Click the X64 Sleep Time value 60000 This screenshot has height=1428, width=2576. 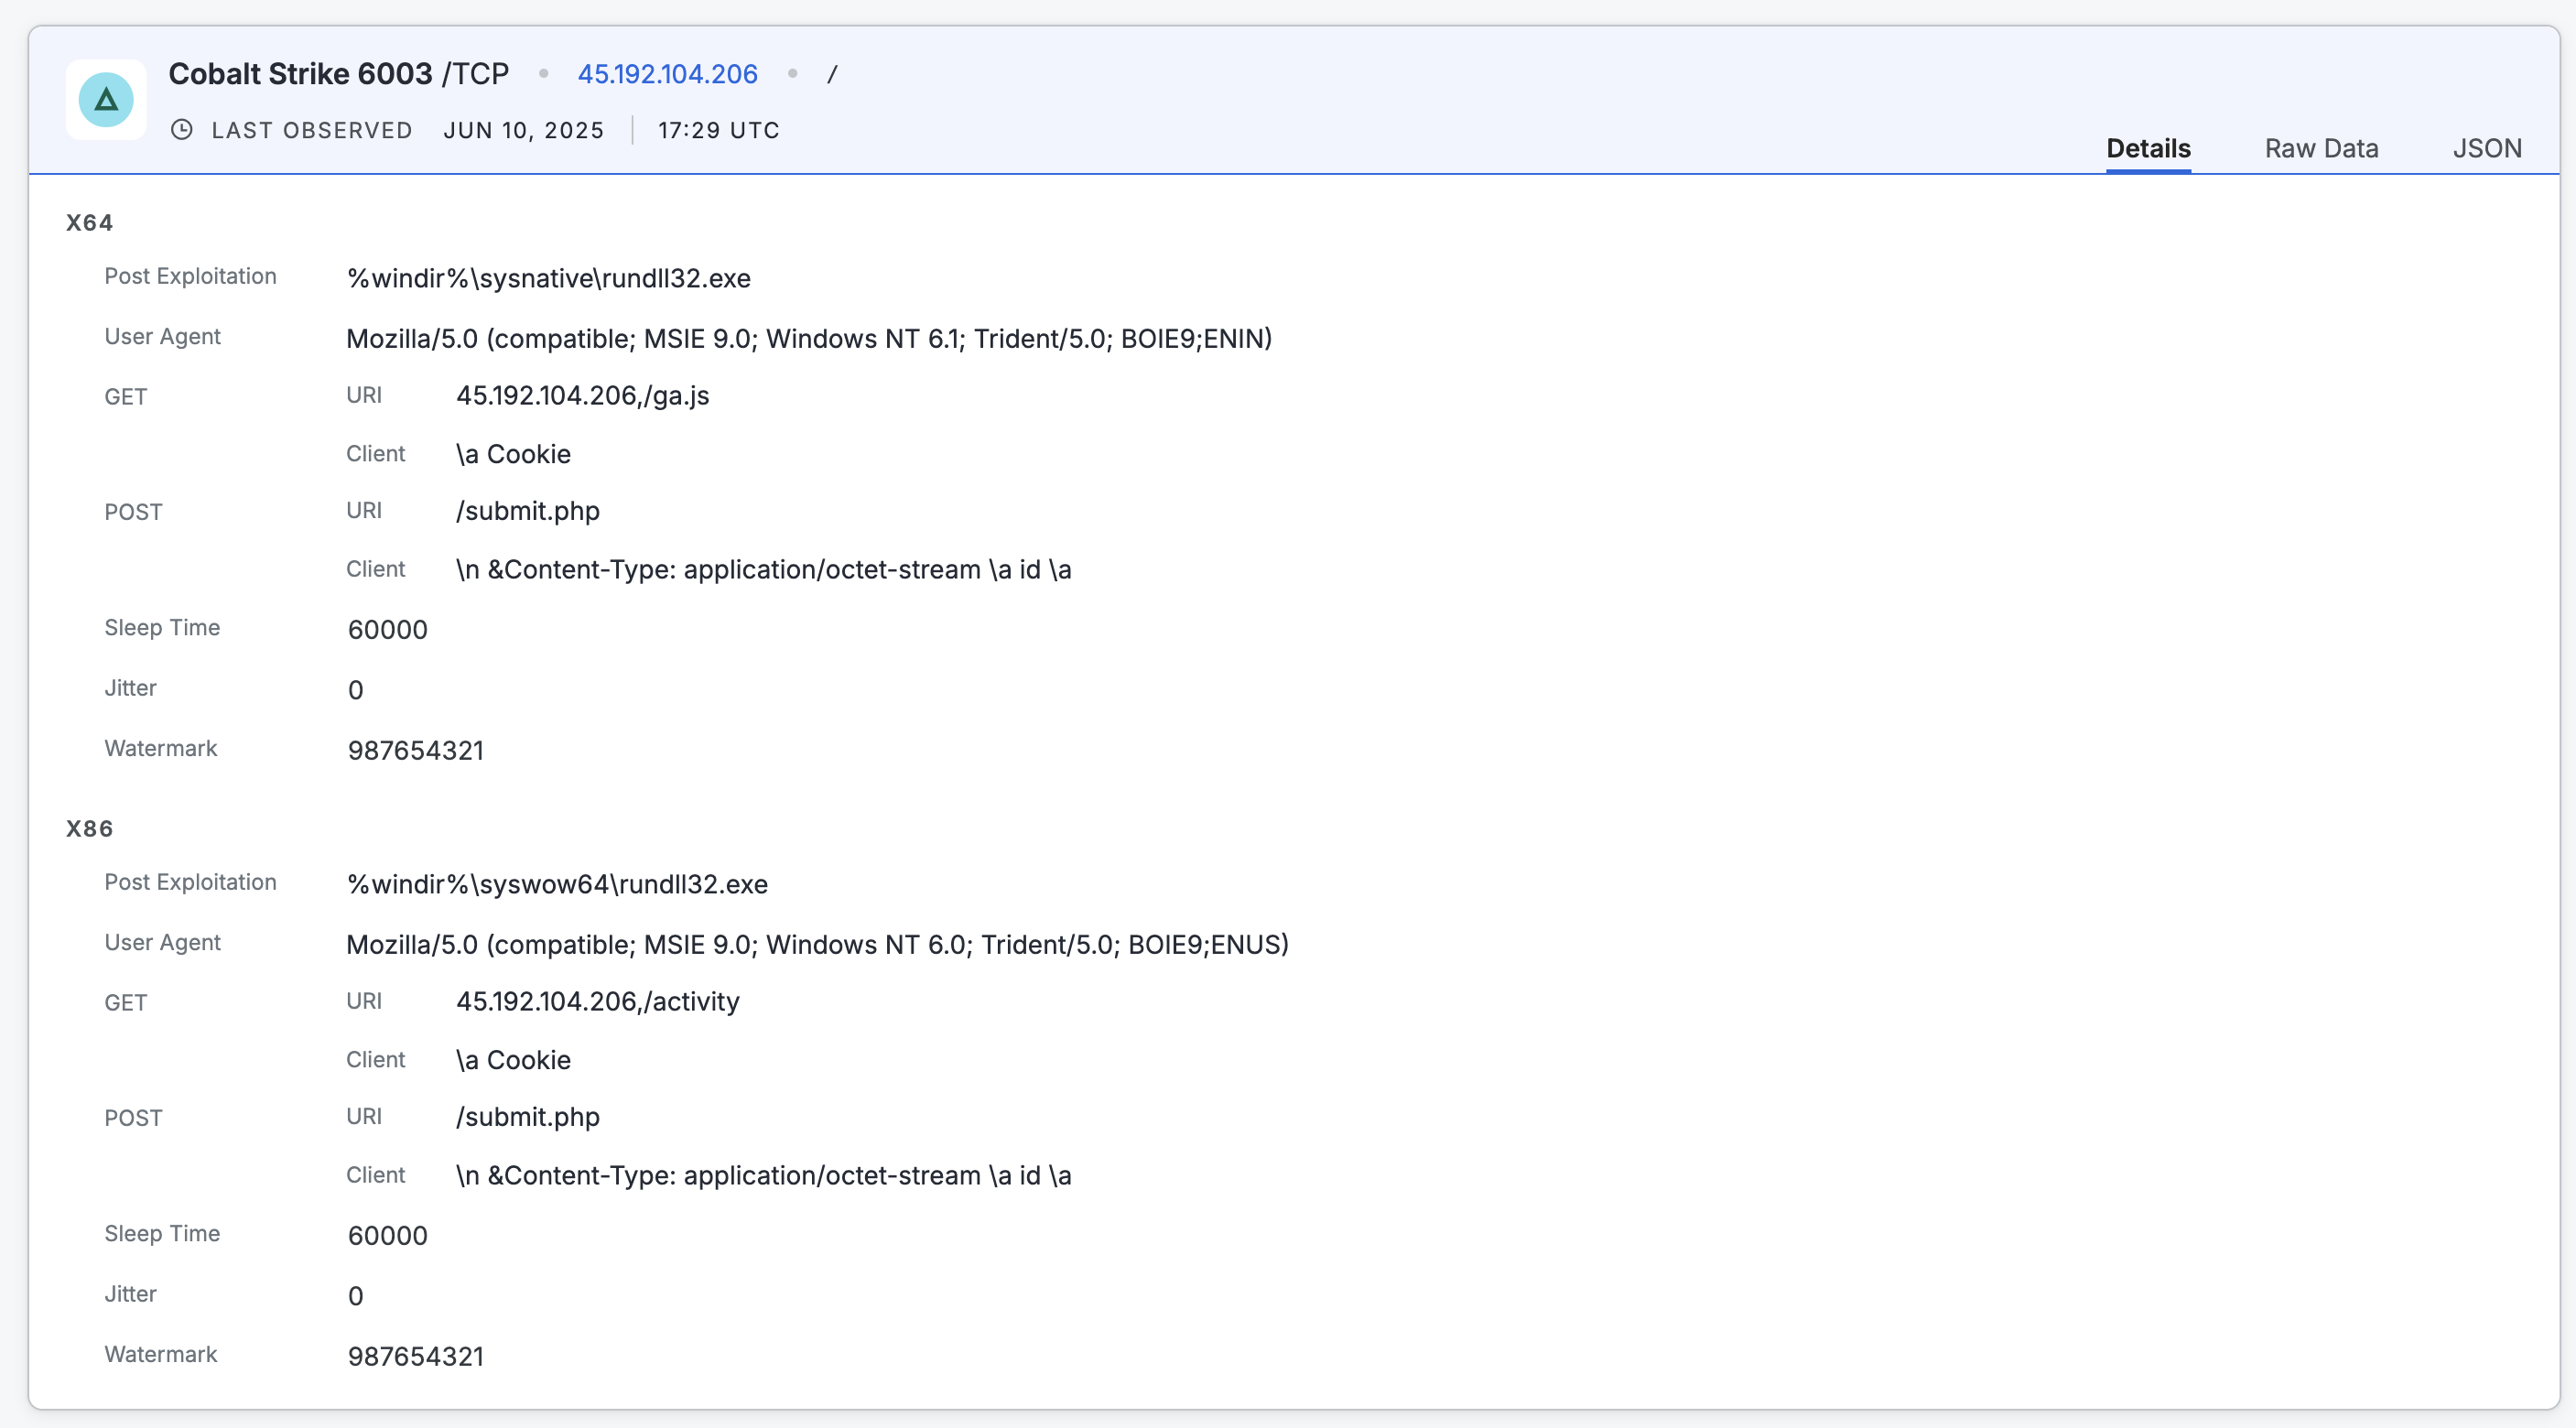388,630
